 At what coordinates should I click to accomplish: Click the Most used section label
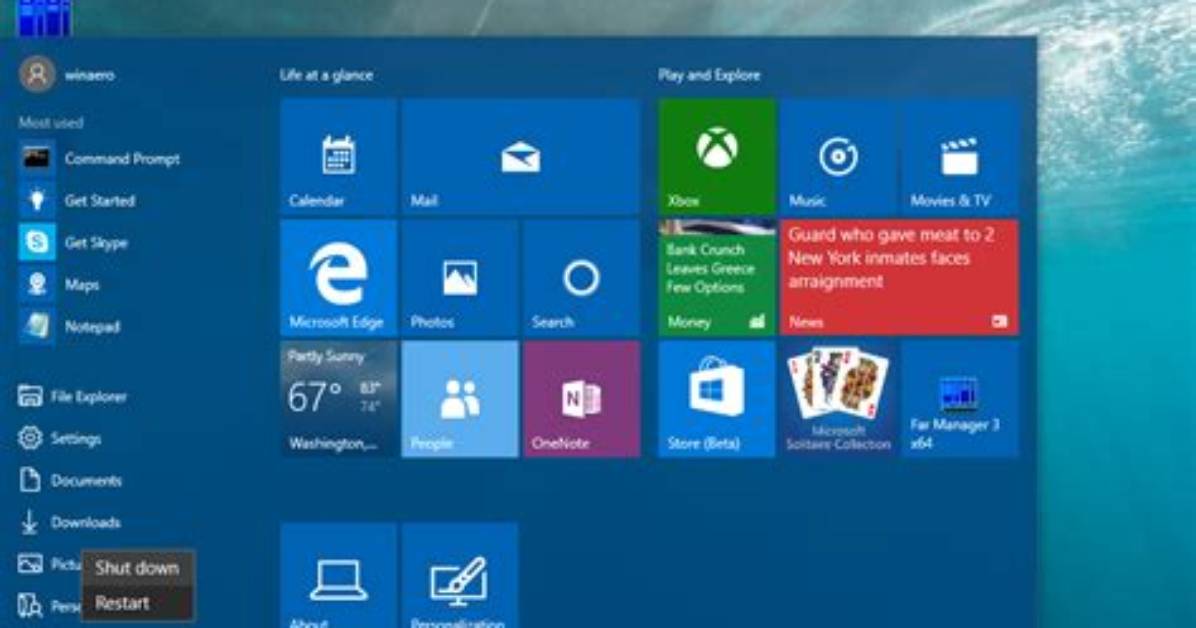51,122
